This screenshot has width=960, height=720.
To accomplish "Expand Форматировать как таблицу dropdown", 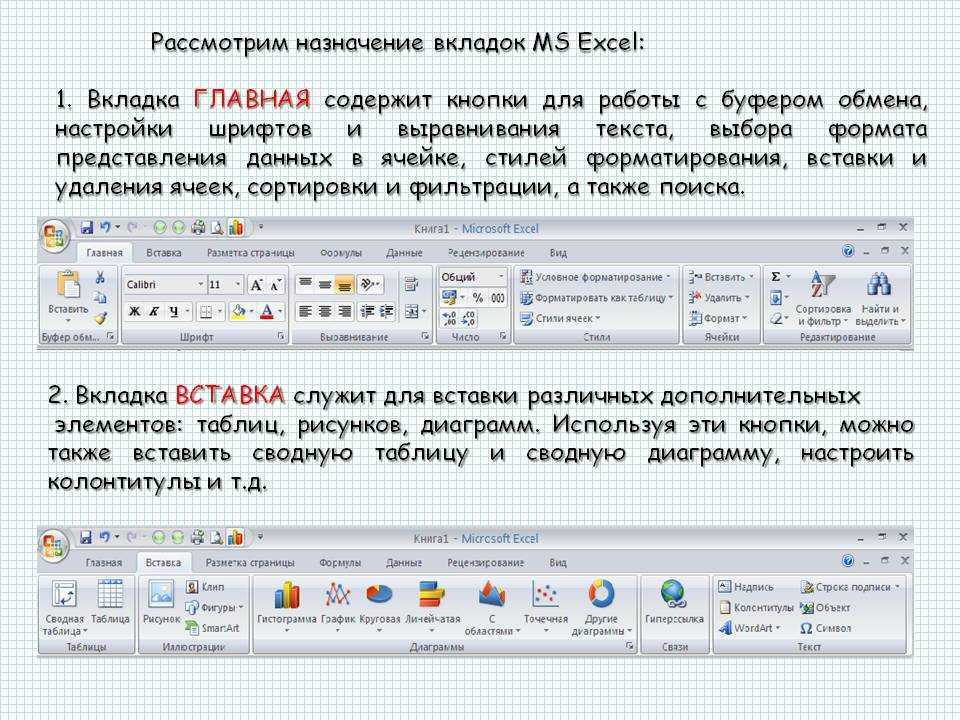I will click(671, 298).
